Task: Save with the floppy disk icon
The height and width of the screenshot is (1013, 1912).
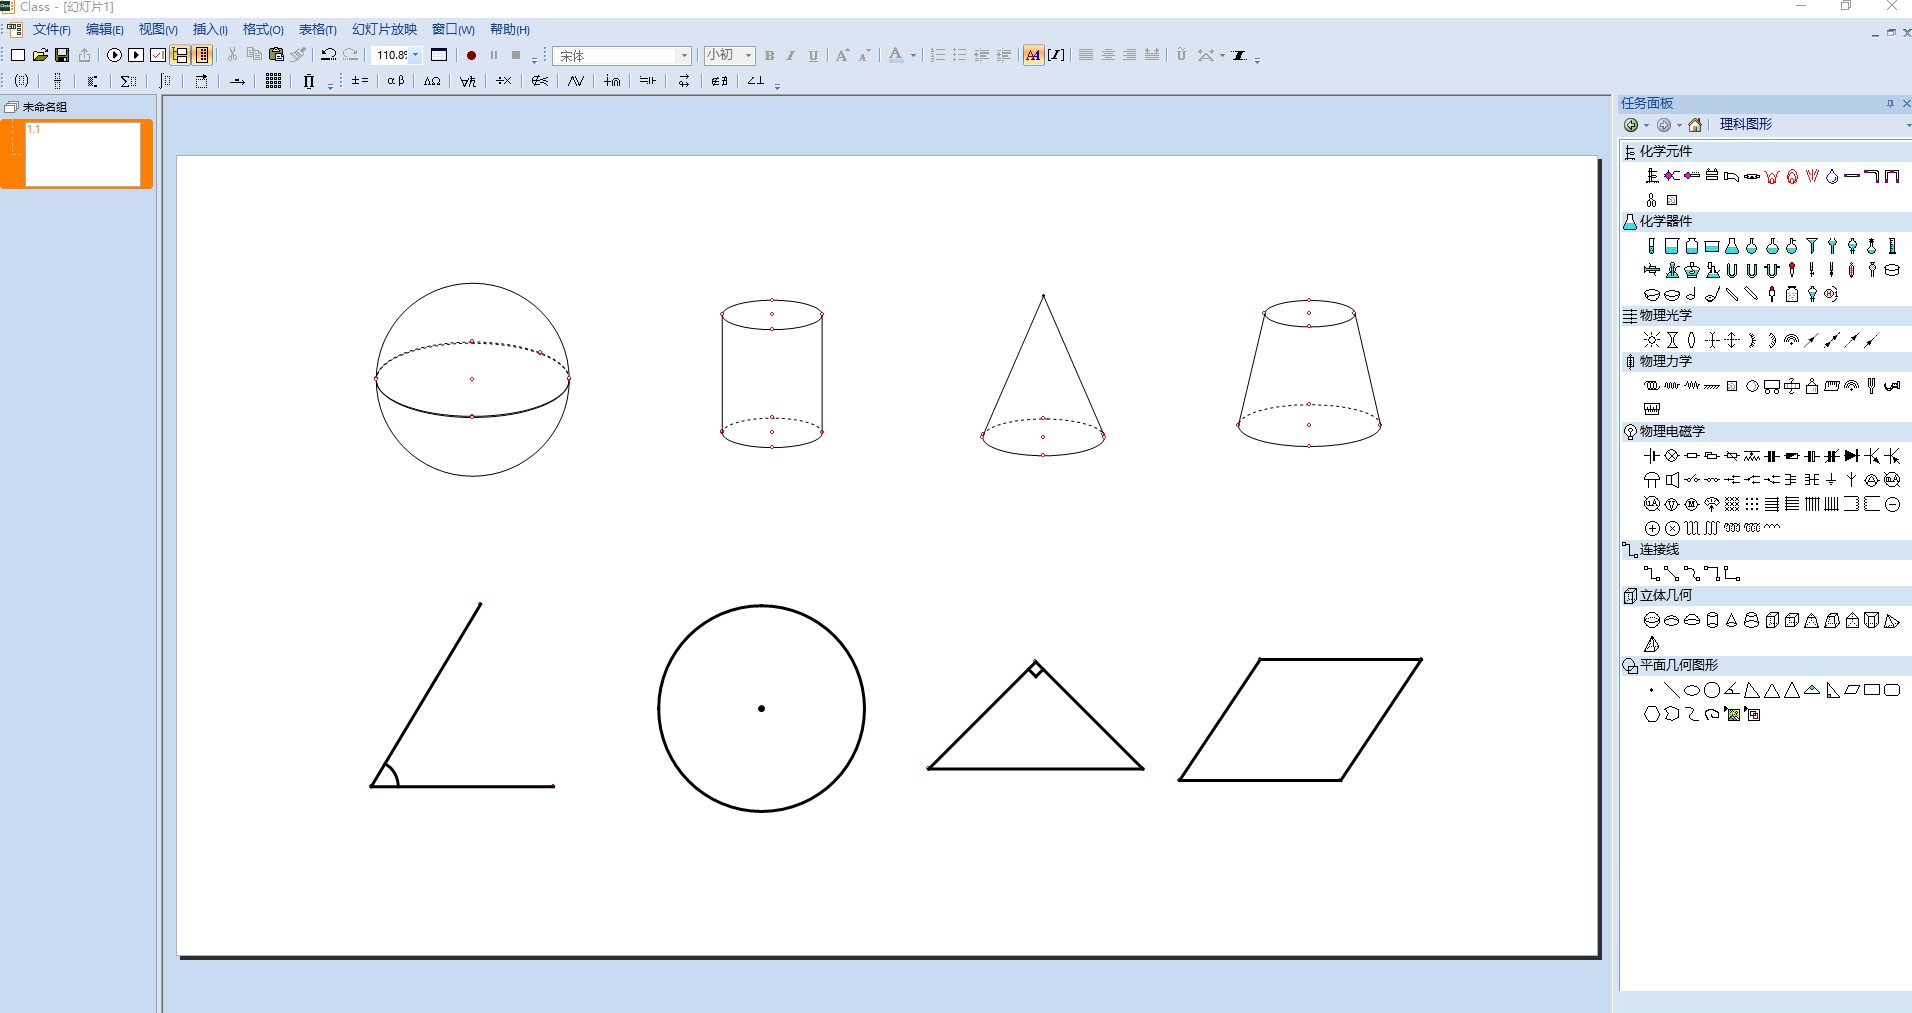Action: 62,55
